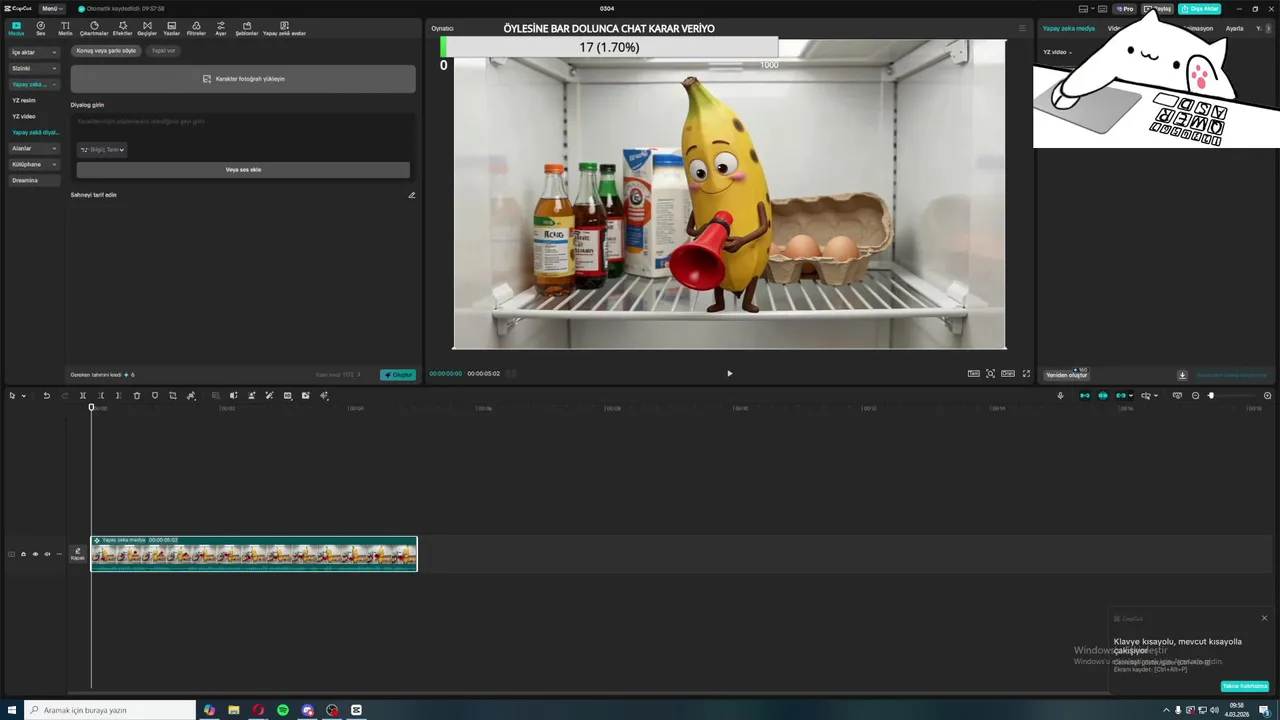Open the Filtreler filters panel
Viewport: 1280px width, 720px height.
[196, 28]
